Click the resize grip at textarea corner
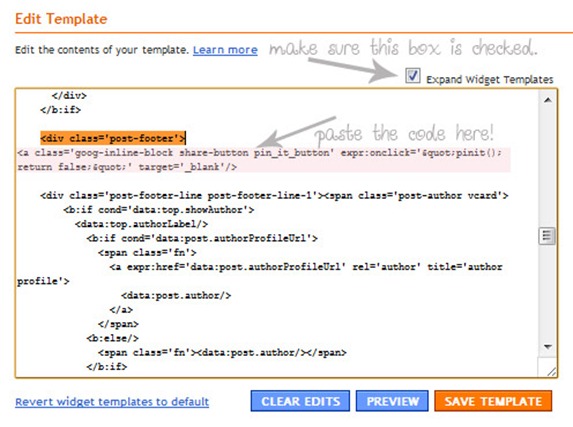The image size is (573, 427). (x=551, y=371)
